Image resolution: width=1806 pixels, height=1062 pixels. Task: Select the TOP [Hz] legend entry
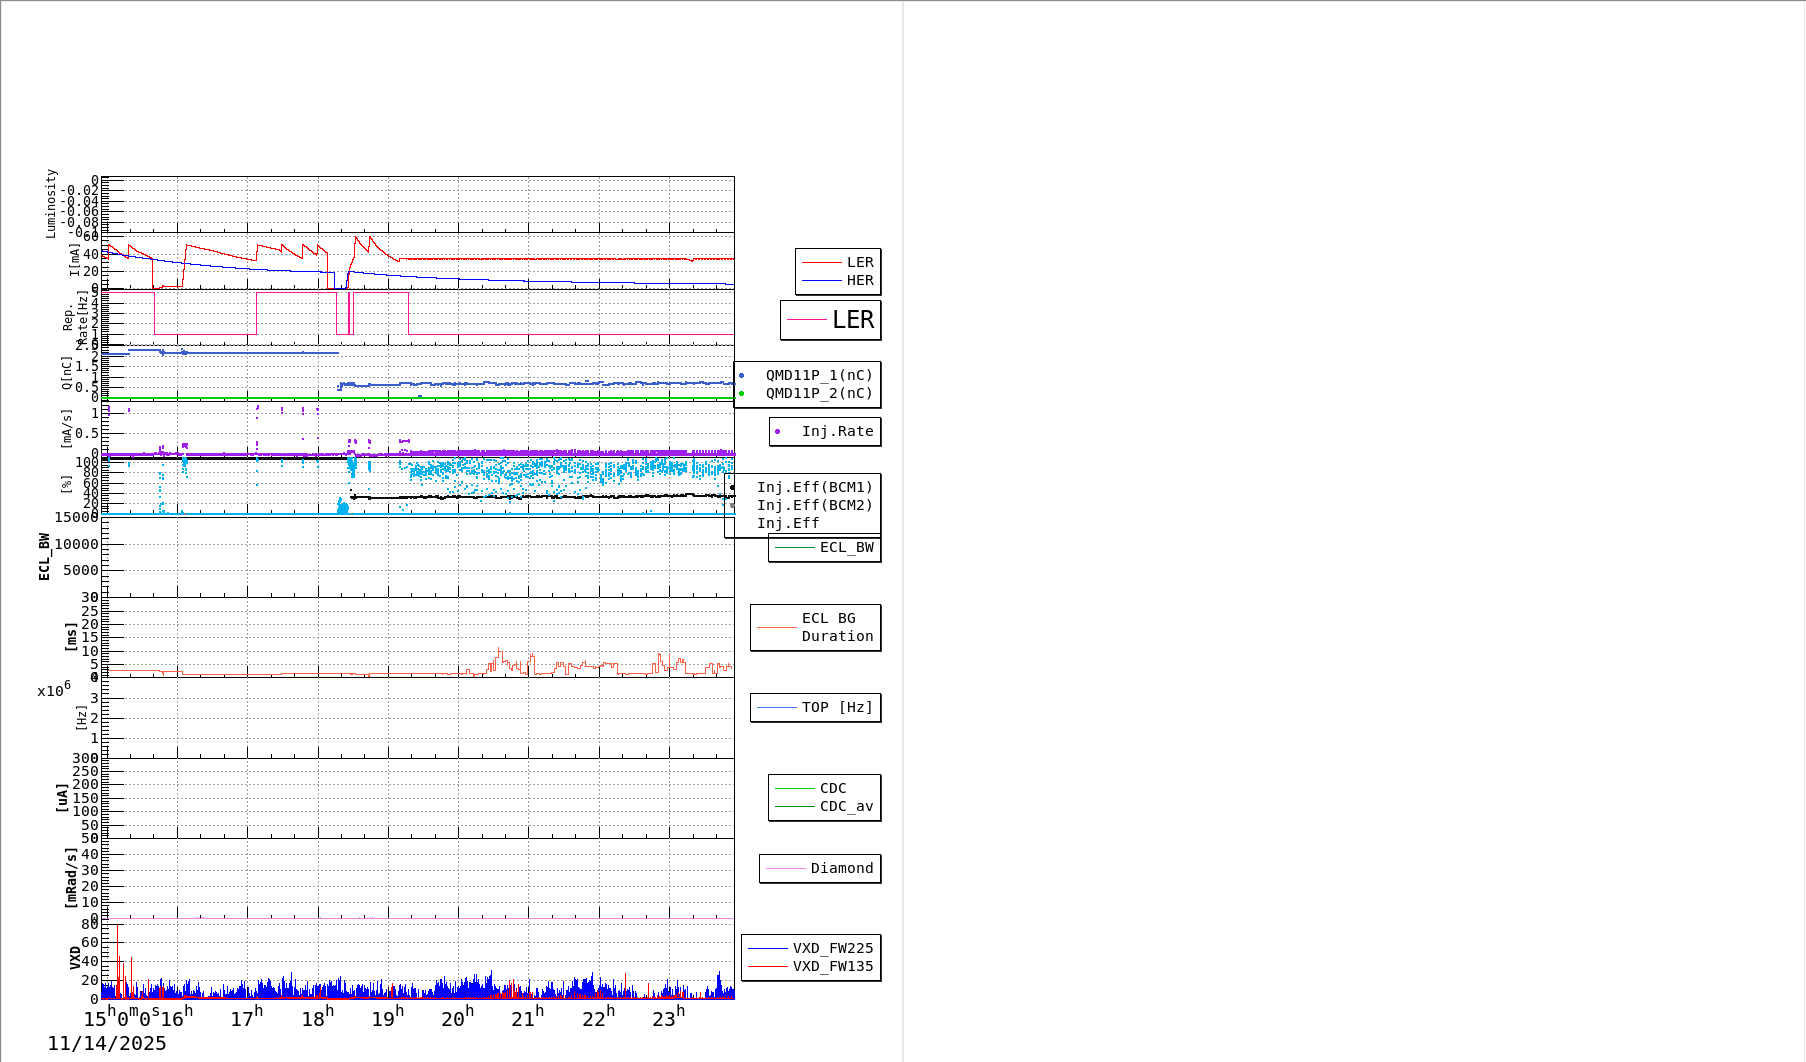click(x=816, y=708)
